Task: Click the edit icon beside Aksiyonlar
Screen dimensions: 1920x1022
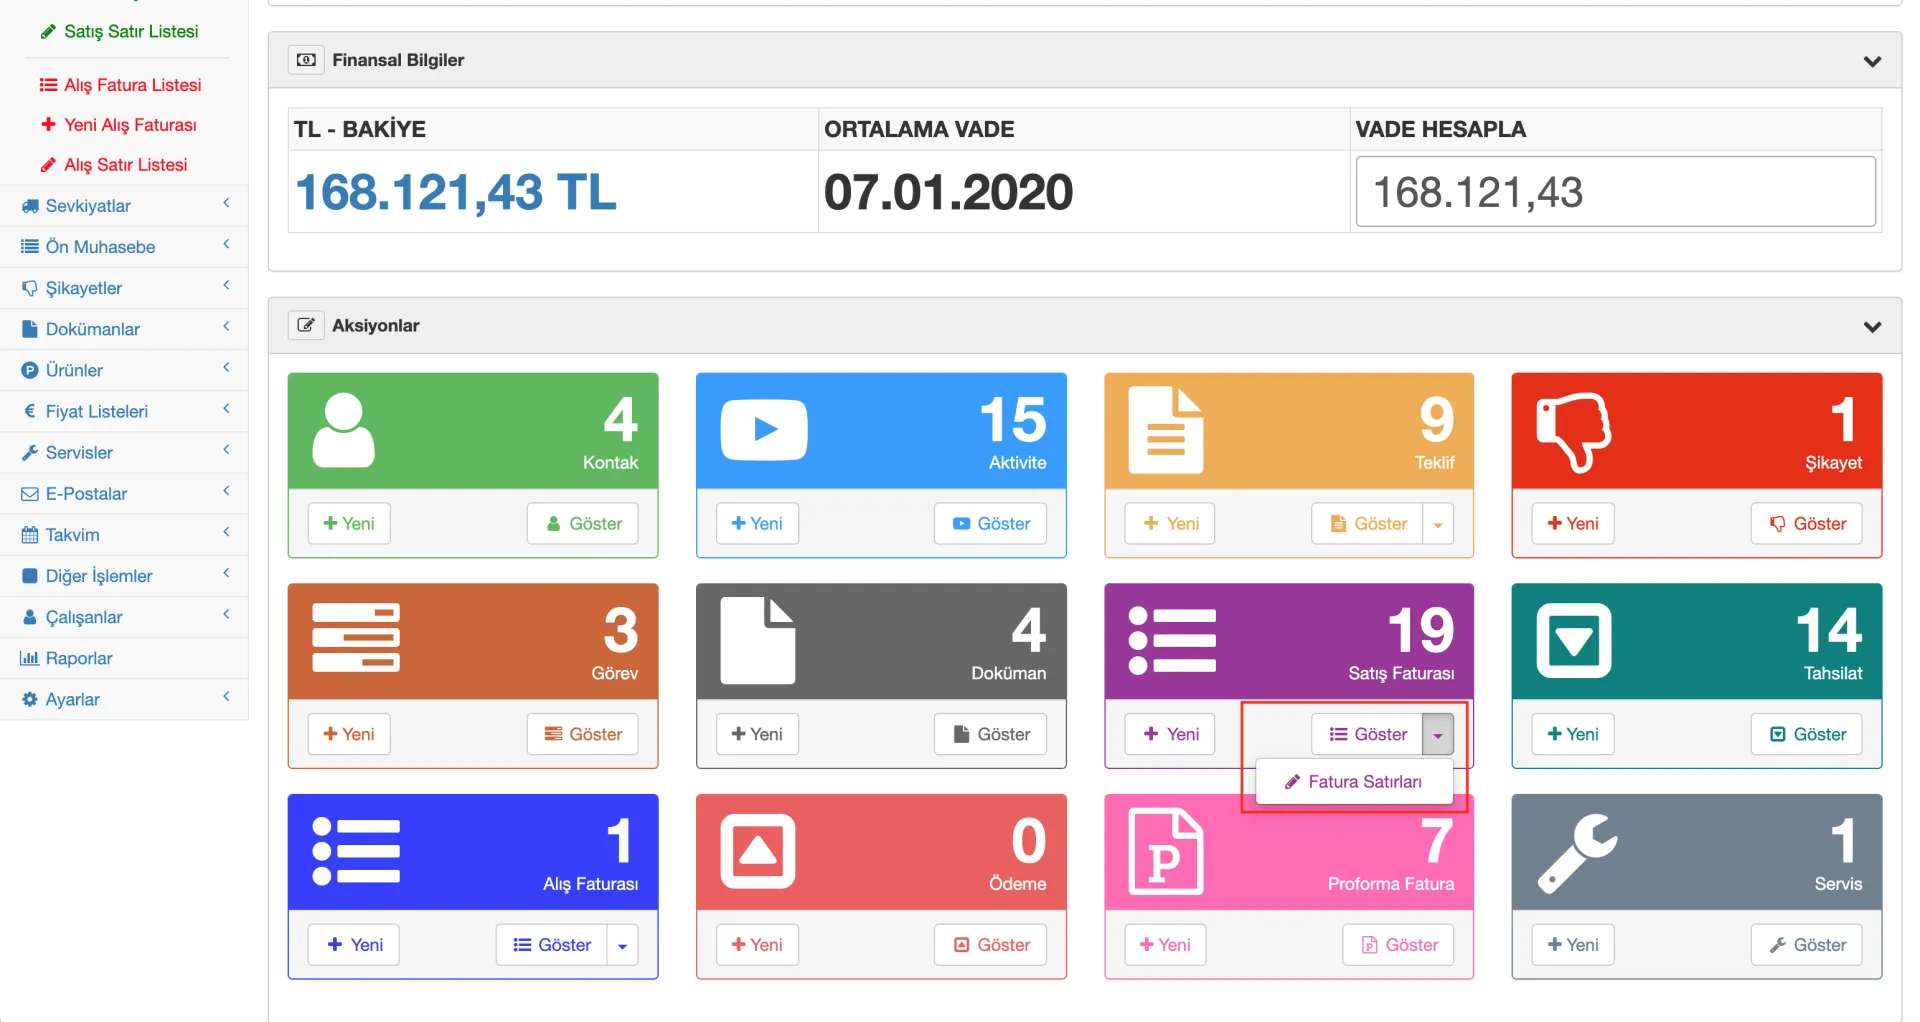Action: click(306, 326)
